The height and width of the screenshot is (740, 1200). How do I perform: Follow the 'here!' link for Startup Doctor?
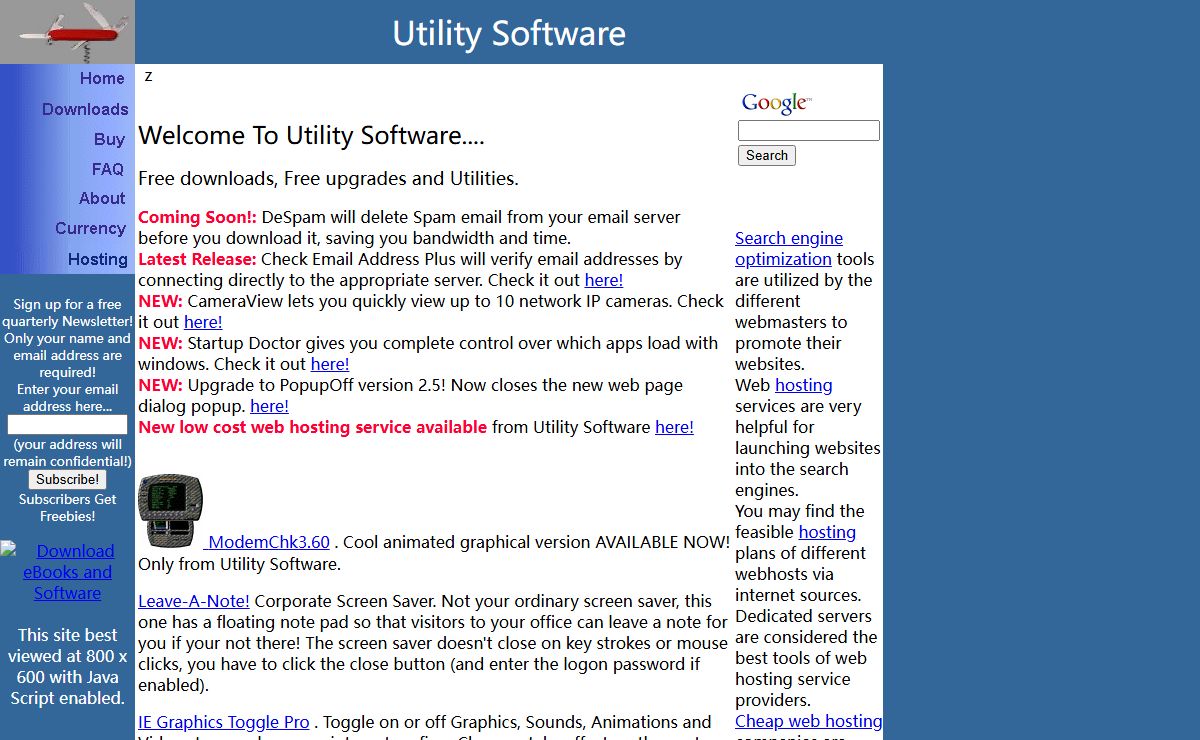(x=330, y=364)
